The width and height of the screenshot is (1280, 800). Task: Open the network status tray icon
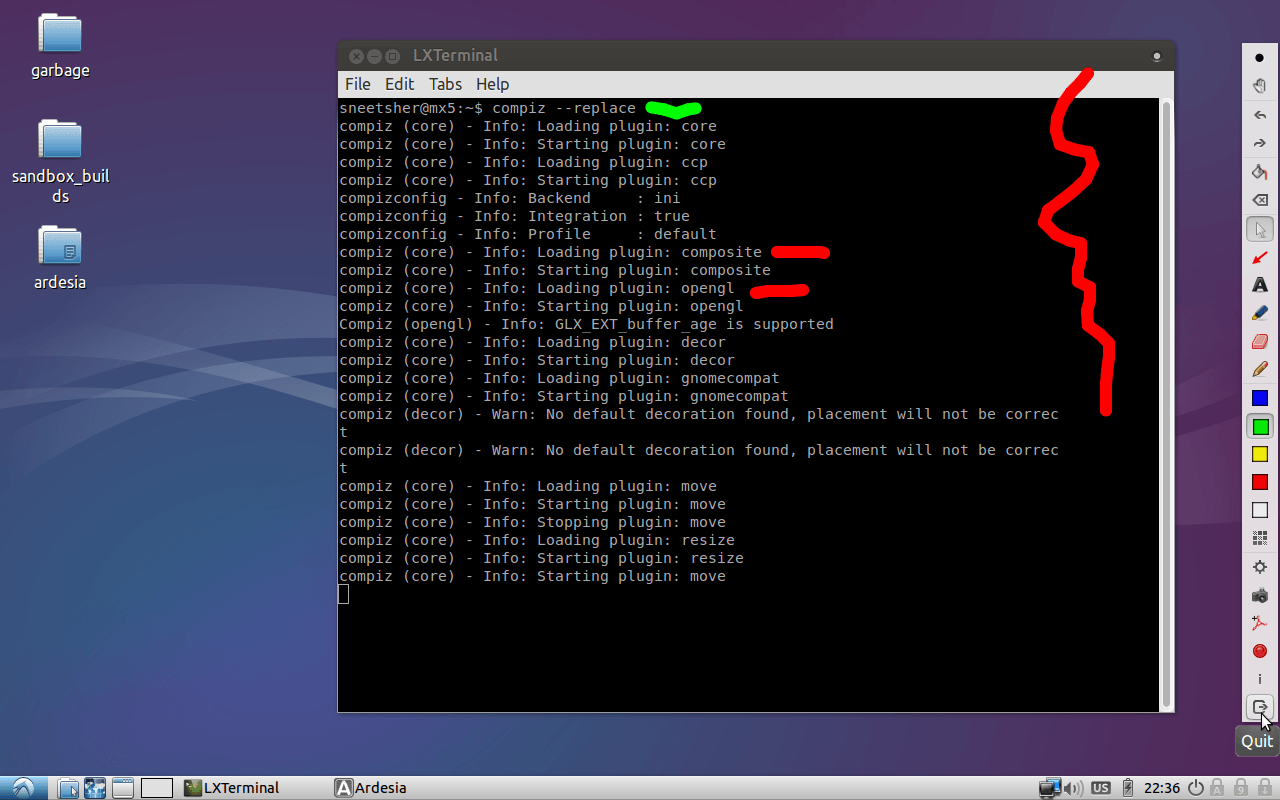[1049, 788]
